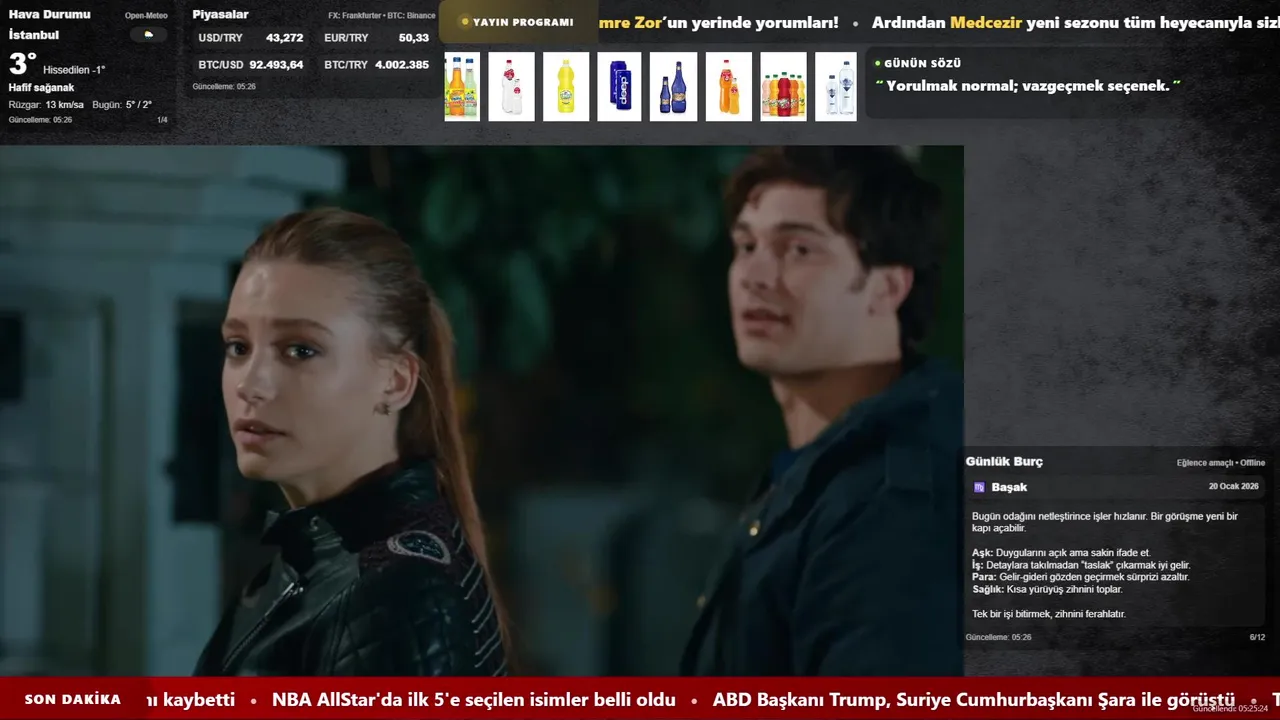The width and height of the screenshot is (1280, 720).
Task: Click the Virgo zodiac icon beside Başak
Action: pos(980,487)
